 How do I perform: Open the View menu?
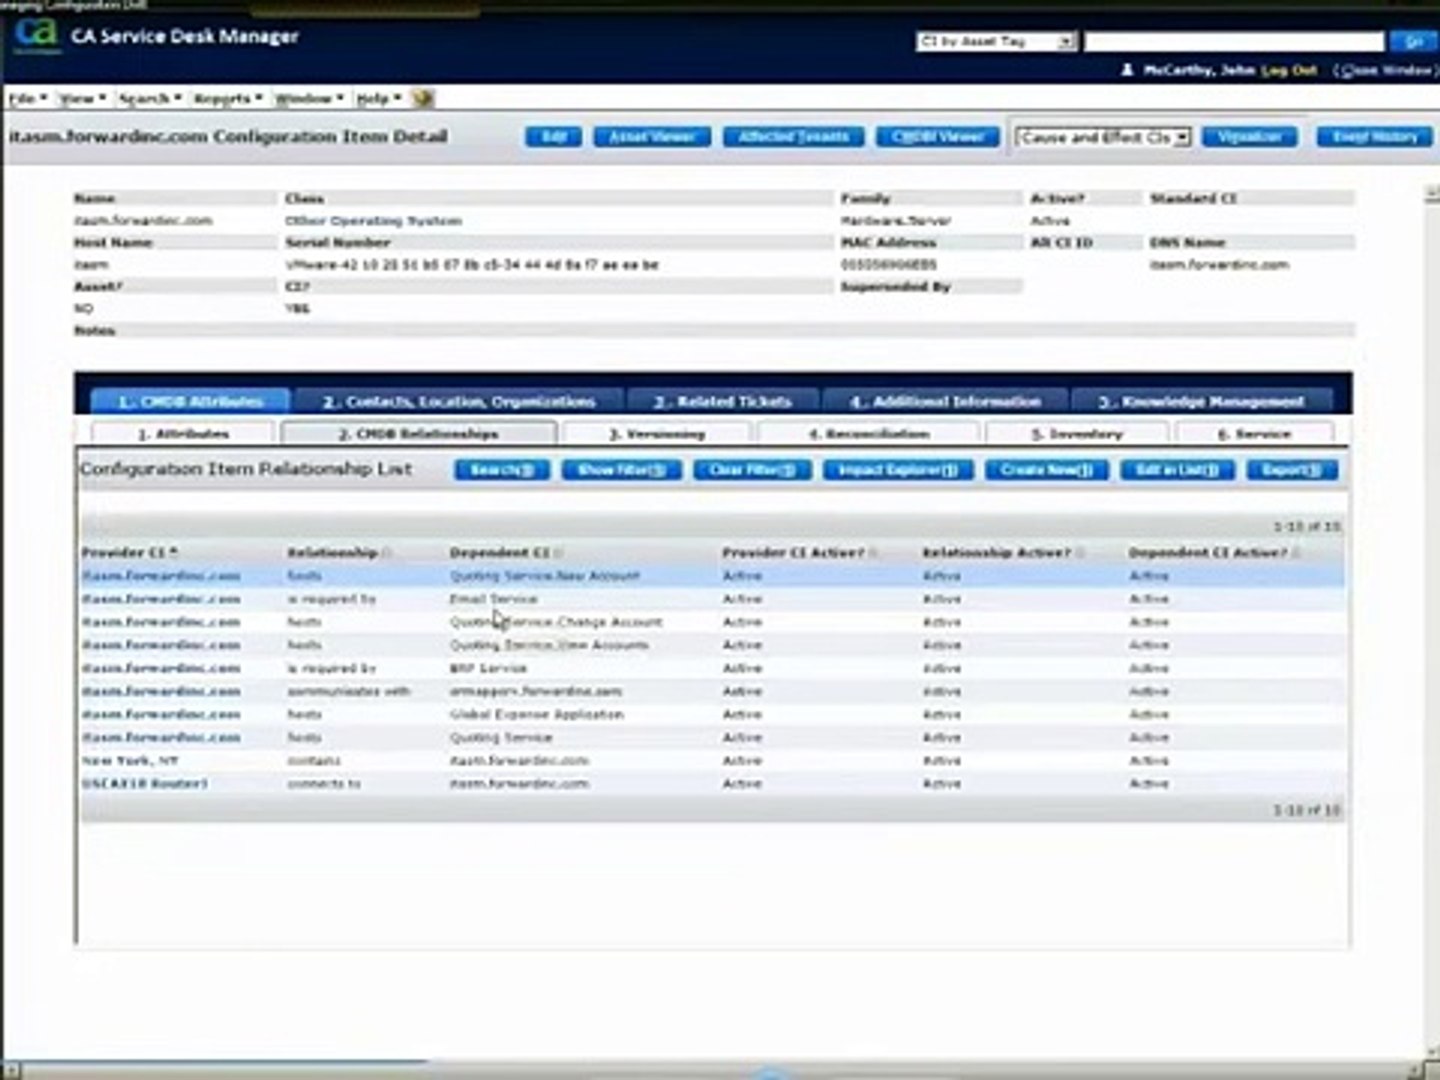[x=81, y=98]
